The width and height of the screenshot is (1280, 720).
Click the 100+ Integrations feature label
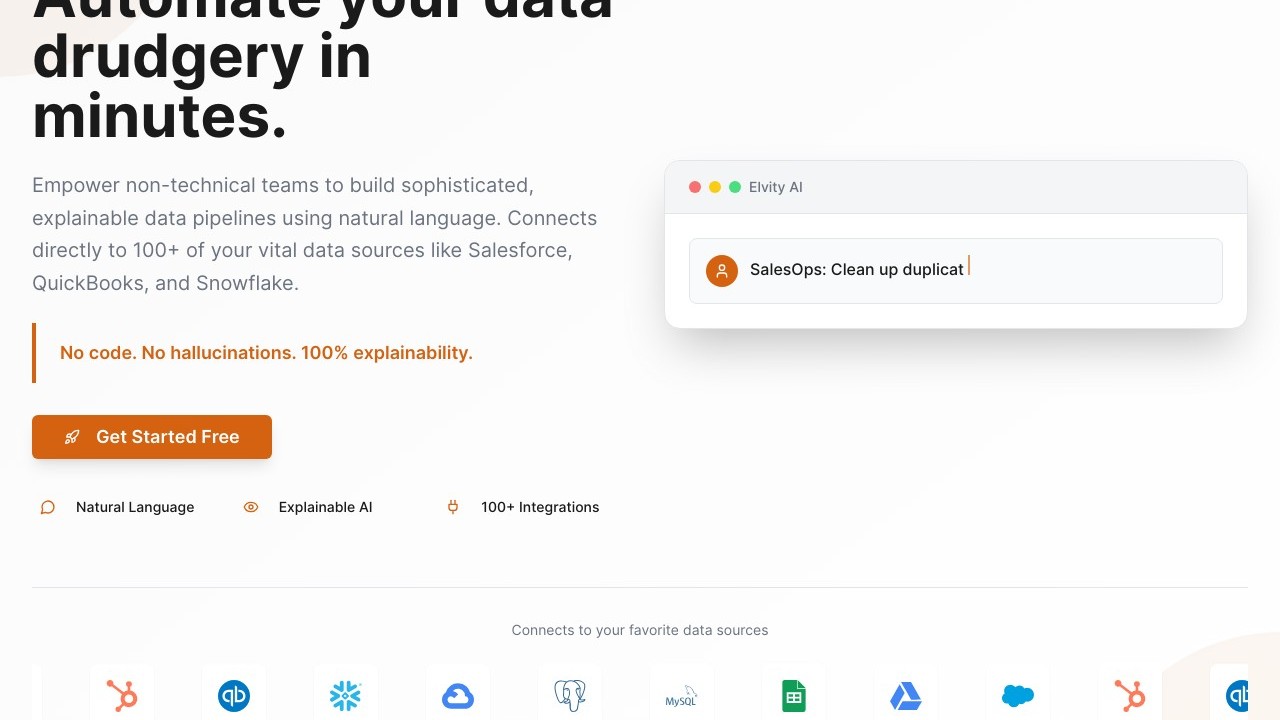coord(540,507)
